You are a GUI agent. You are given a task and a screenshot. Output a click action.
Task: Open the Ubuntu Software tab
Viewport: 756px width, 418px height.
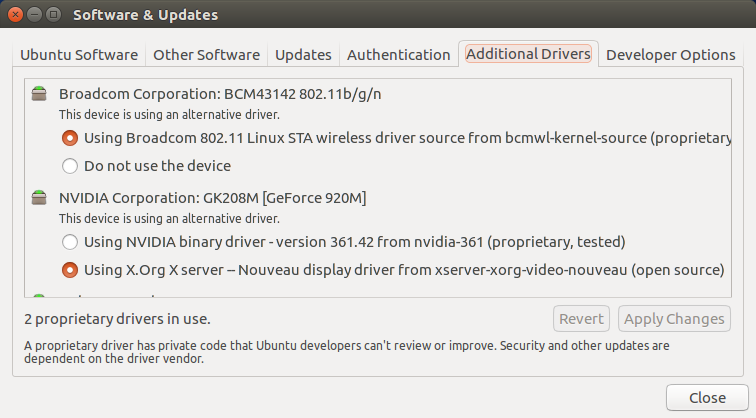pyautogui.click(x=79, y=54)
